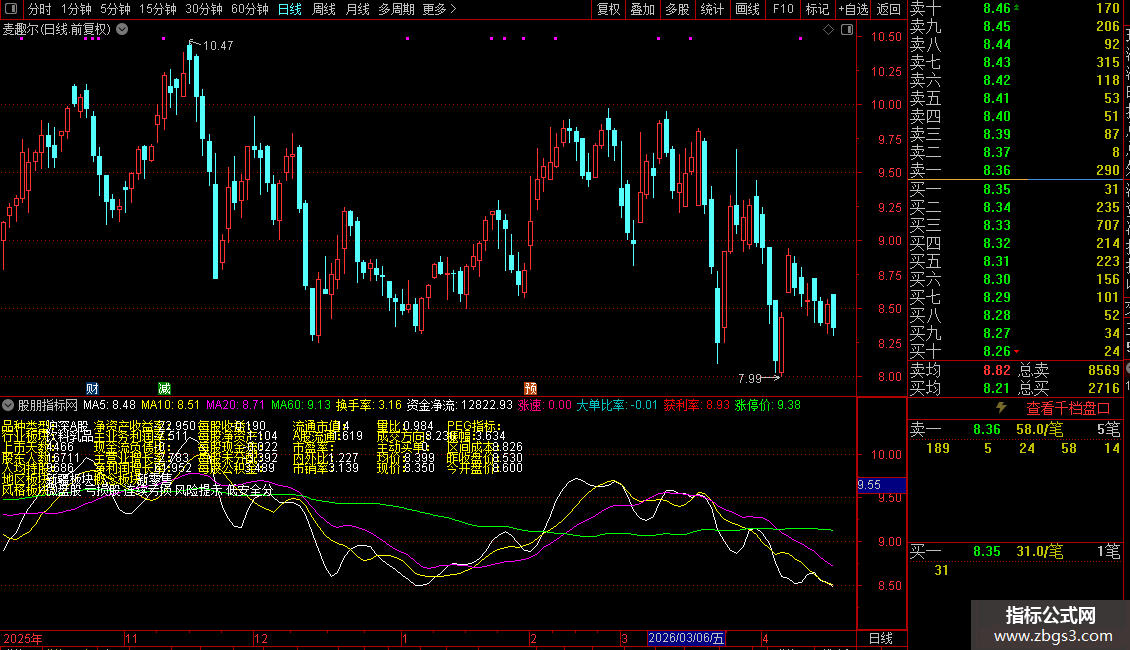This screenshot has width=1130, height=650.
Task: Click the 预 forecast marker on chart
Action: pos(530,388)
